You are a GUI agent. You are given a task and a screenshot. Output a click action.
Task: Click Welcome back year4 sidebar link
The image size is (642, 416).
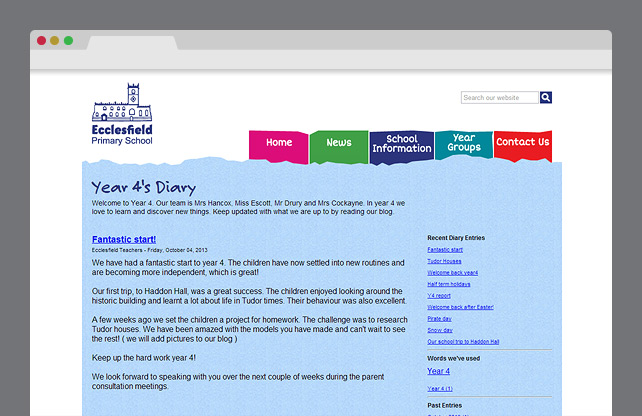[452, 273]
